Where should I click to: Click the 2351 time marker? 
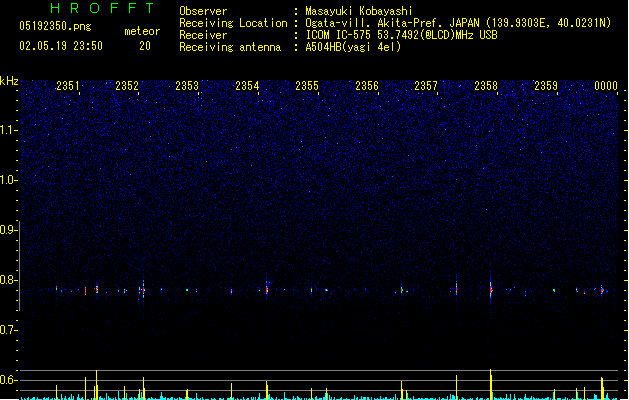click(68, 86)
